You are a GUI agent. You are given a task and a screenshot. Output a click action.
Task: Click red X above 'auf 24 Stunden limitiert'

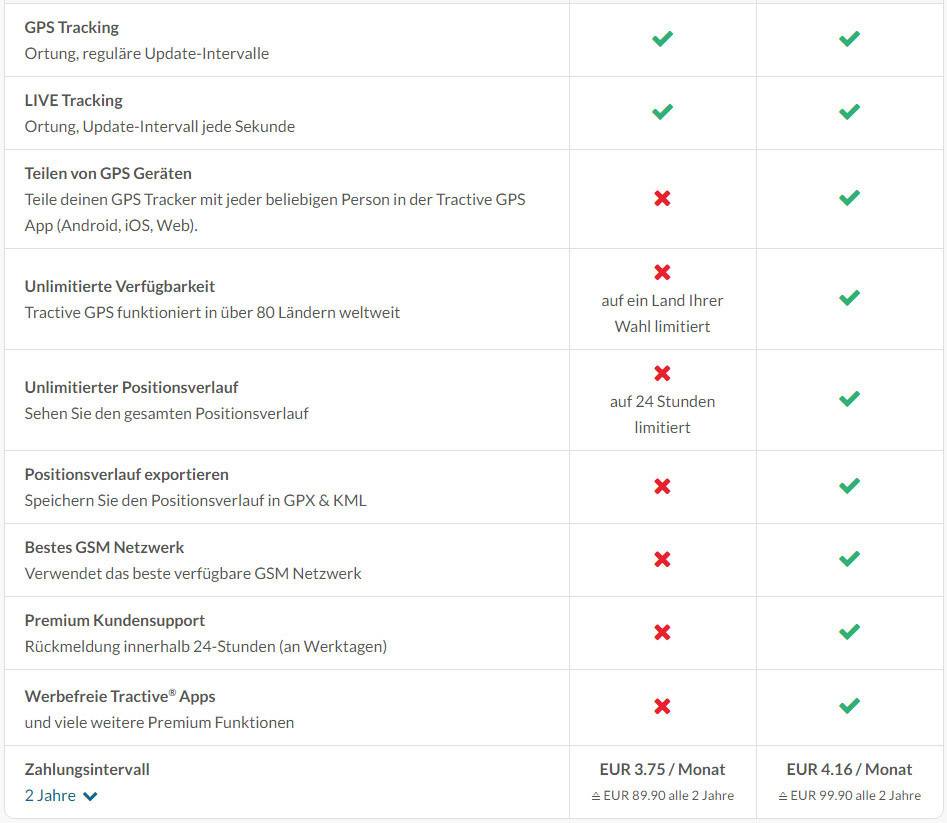click(662, 373)
